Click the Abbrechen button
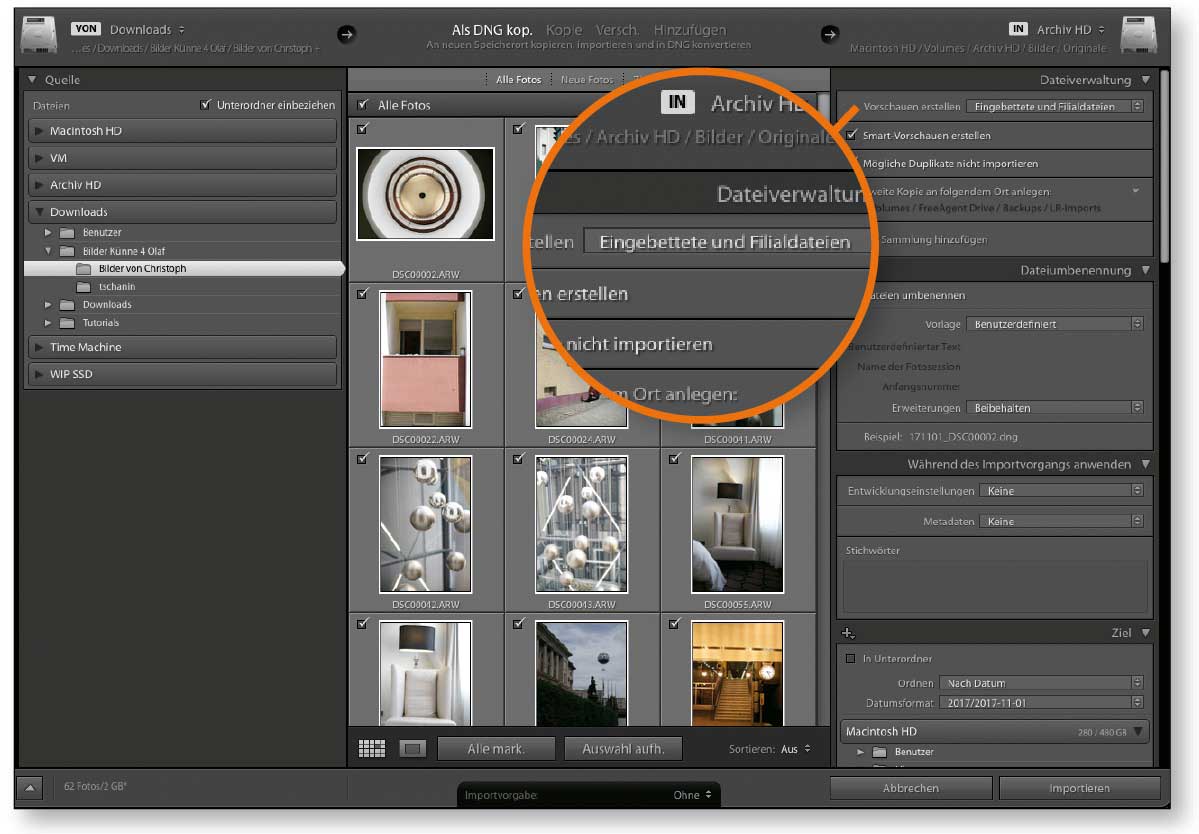Screen dimensions: 1199x834 coord(910,788)
